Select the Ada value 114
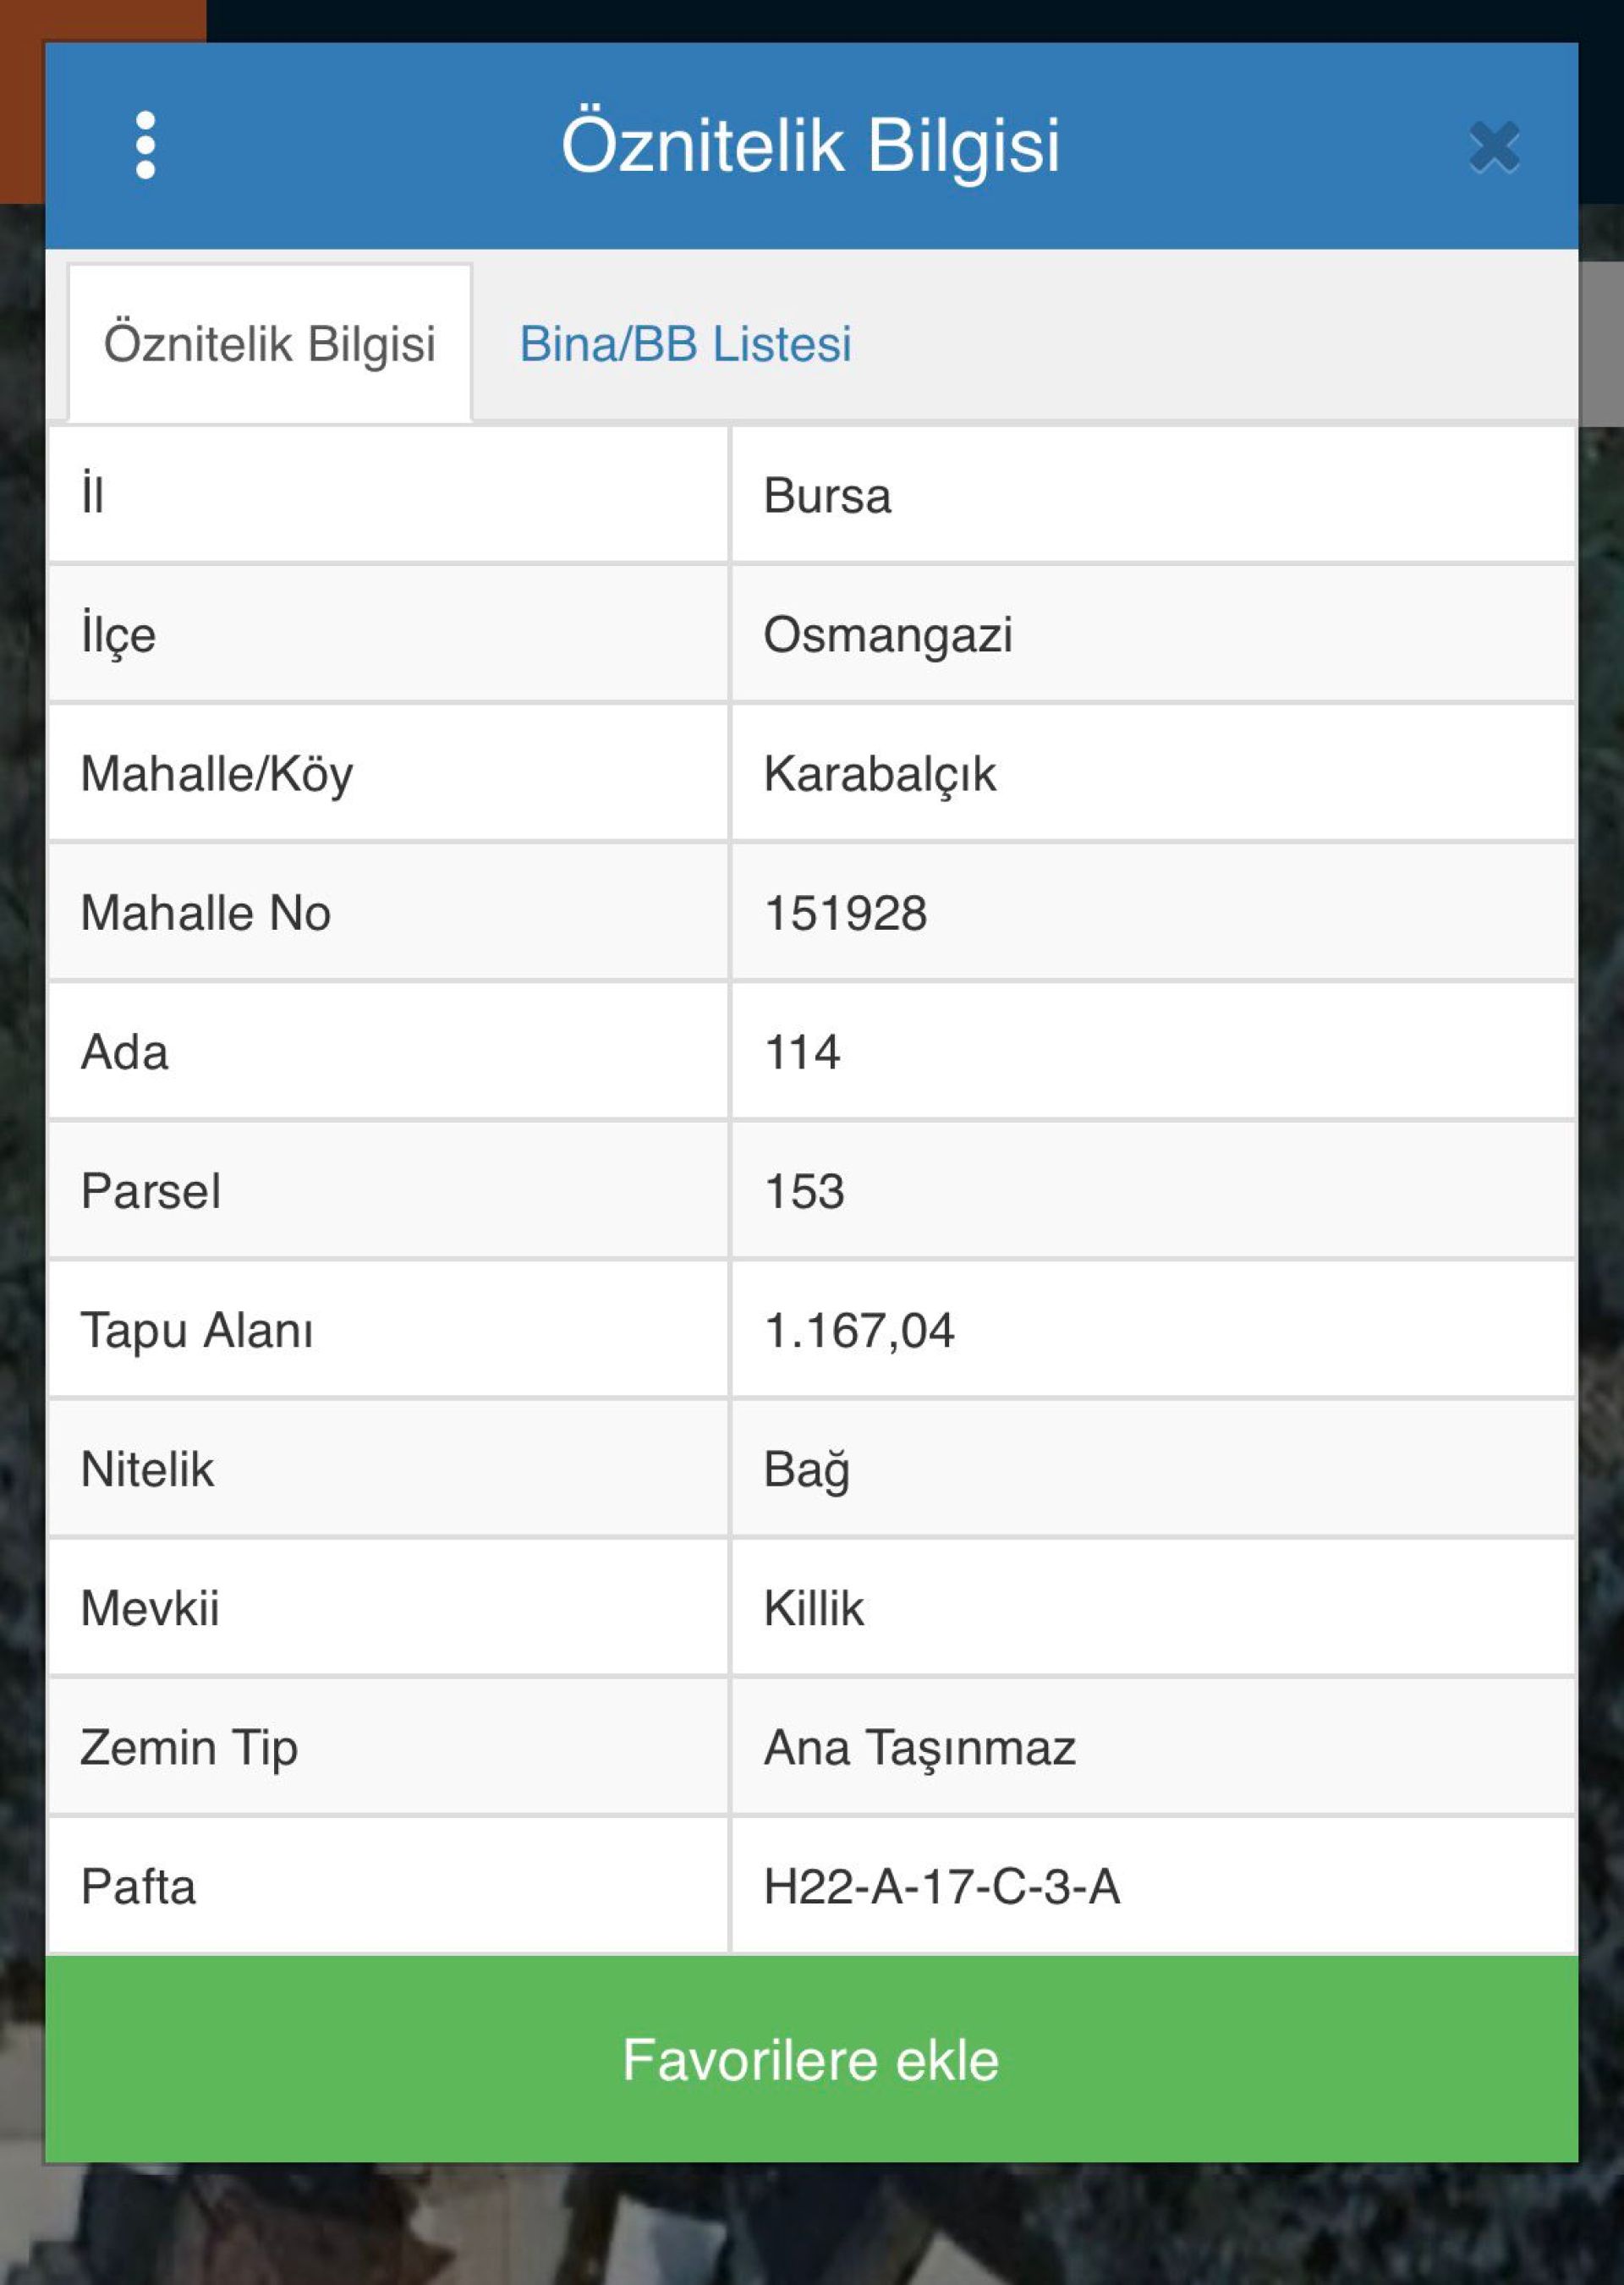Screen dimensions: 1624x2285 pos(802,1051)
